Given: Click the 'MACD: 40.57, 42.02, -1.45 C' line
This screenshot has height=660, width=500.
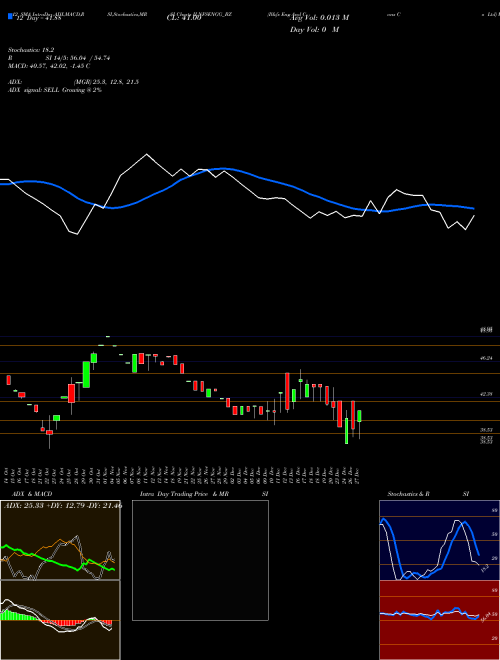Looking at the screenshot, I should 49,66.
